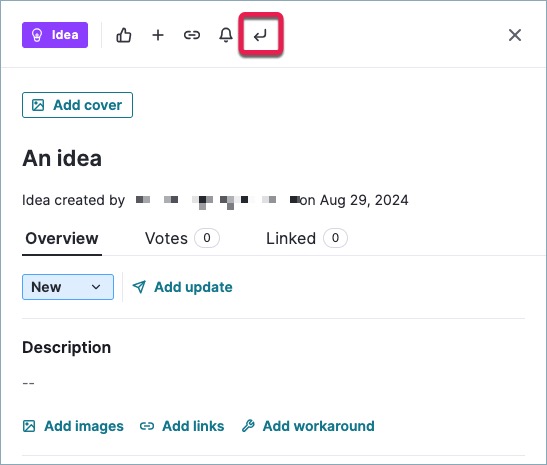
Task: Click the thumbs-up vote icon
Action: (123, 35)
